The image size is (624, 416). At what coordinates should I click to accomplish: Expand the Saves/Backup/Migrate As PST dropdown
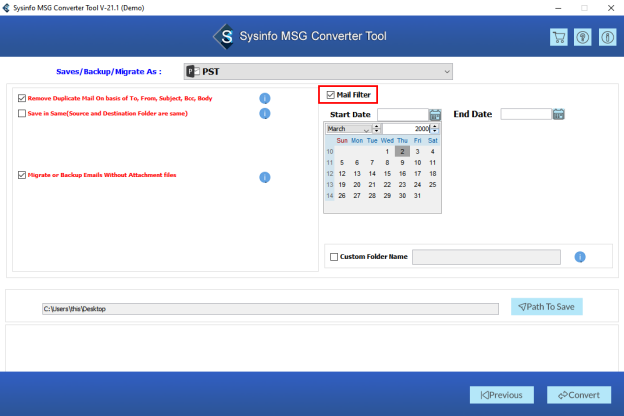[318, 72]
